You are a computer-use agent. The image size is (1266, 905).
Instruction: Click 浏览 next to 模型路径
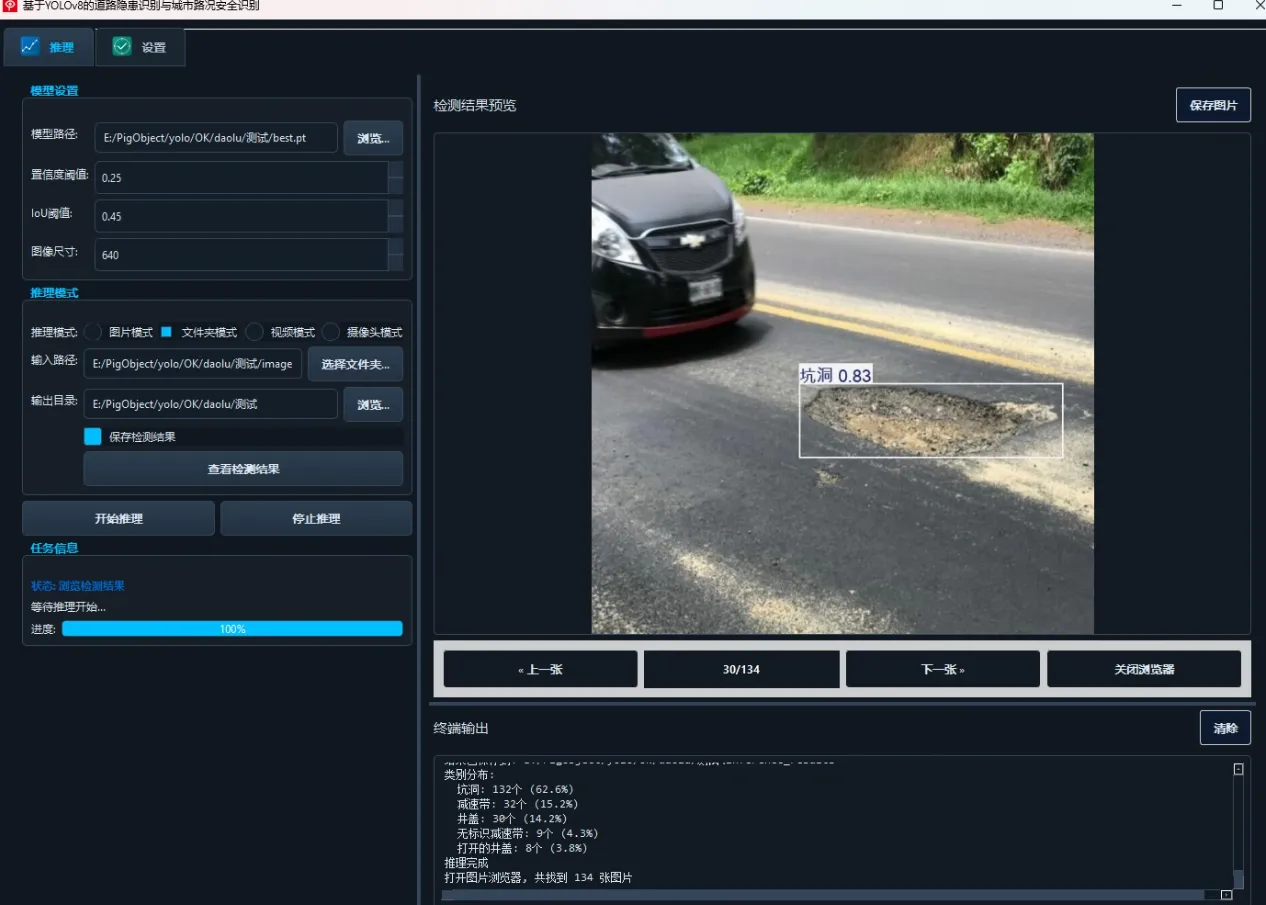coord(373,138)
